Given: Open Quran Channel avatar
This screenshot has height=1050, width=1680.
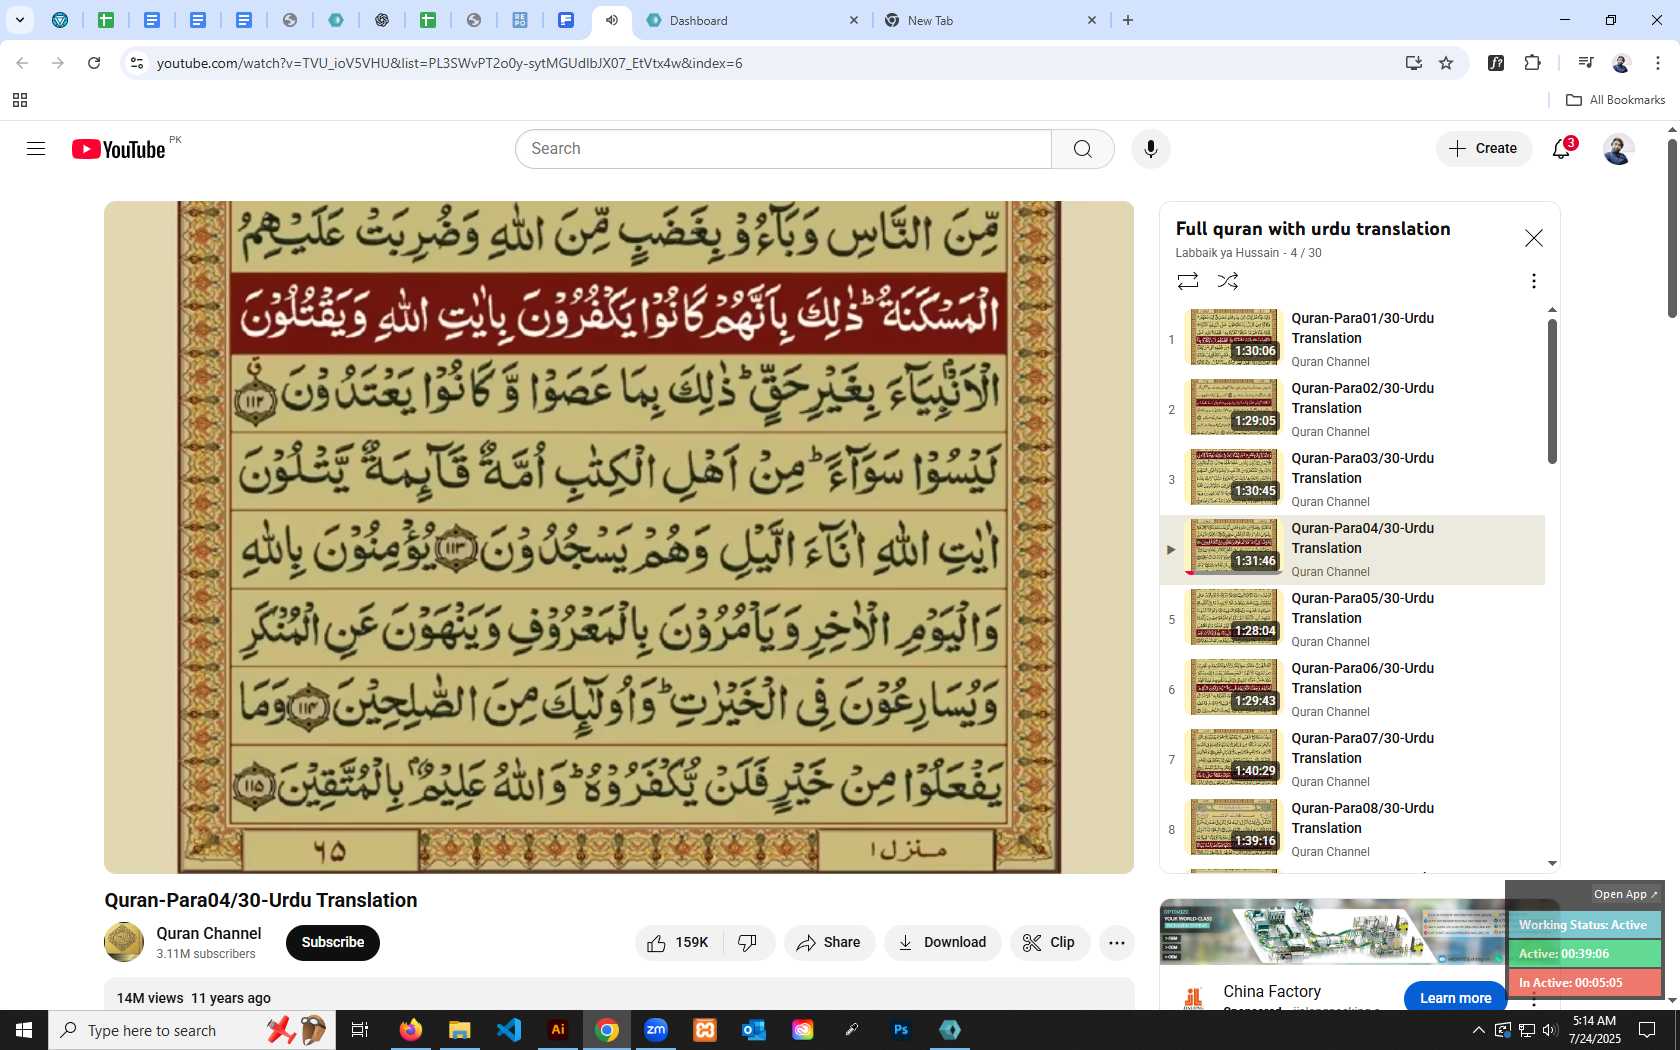Looking at the screenshot, I should [124, 942].
